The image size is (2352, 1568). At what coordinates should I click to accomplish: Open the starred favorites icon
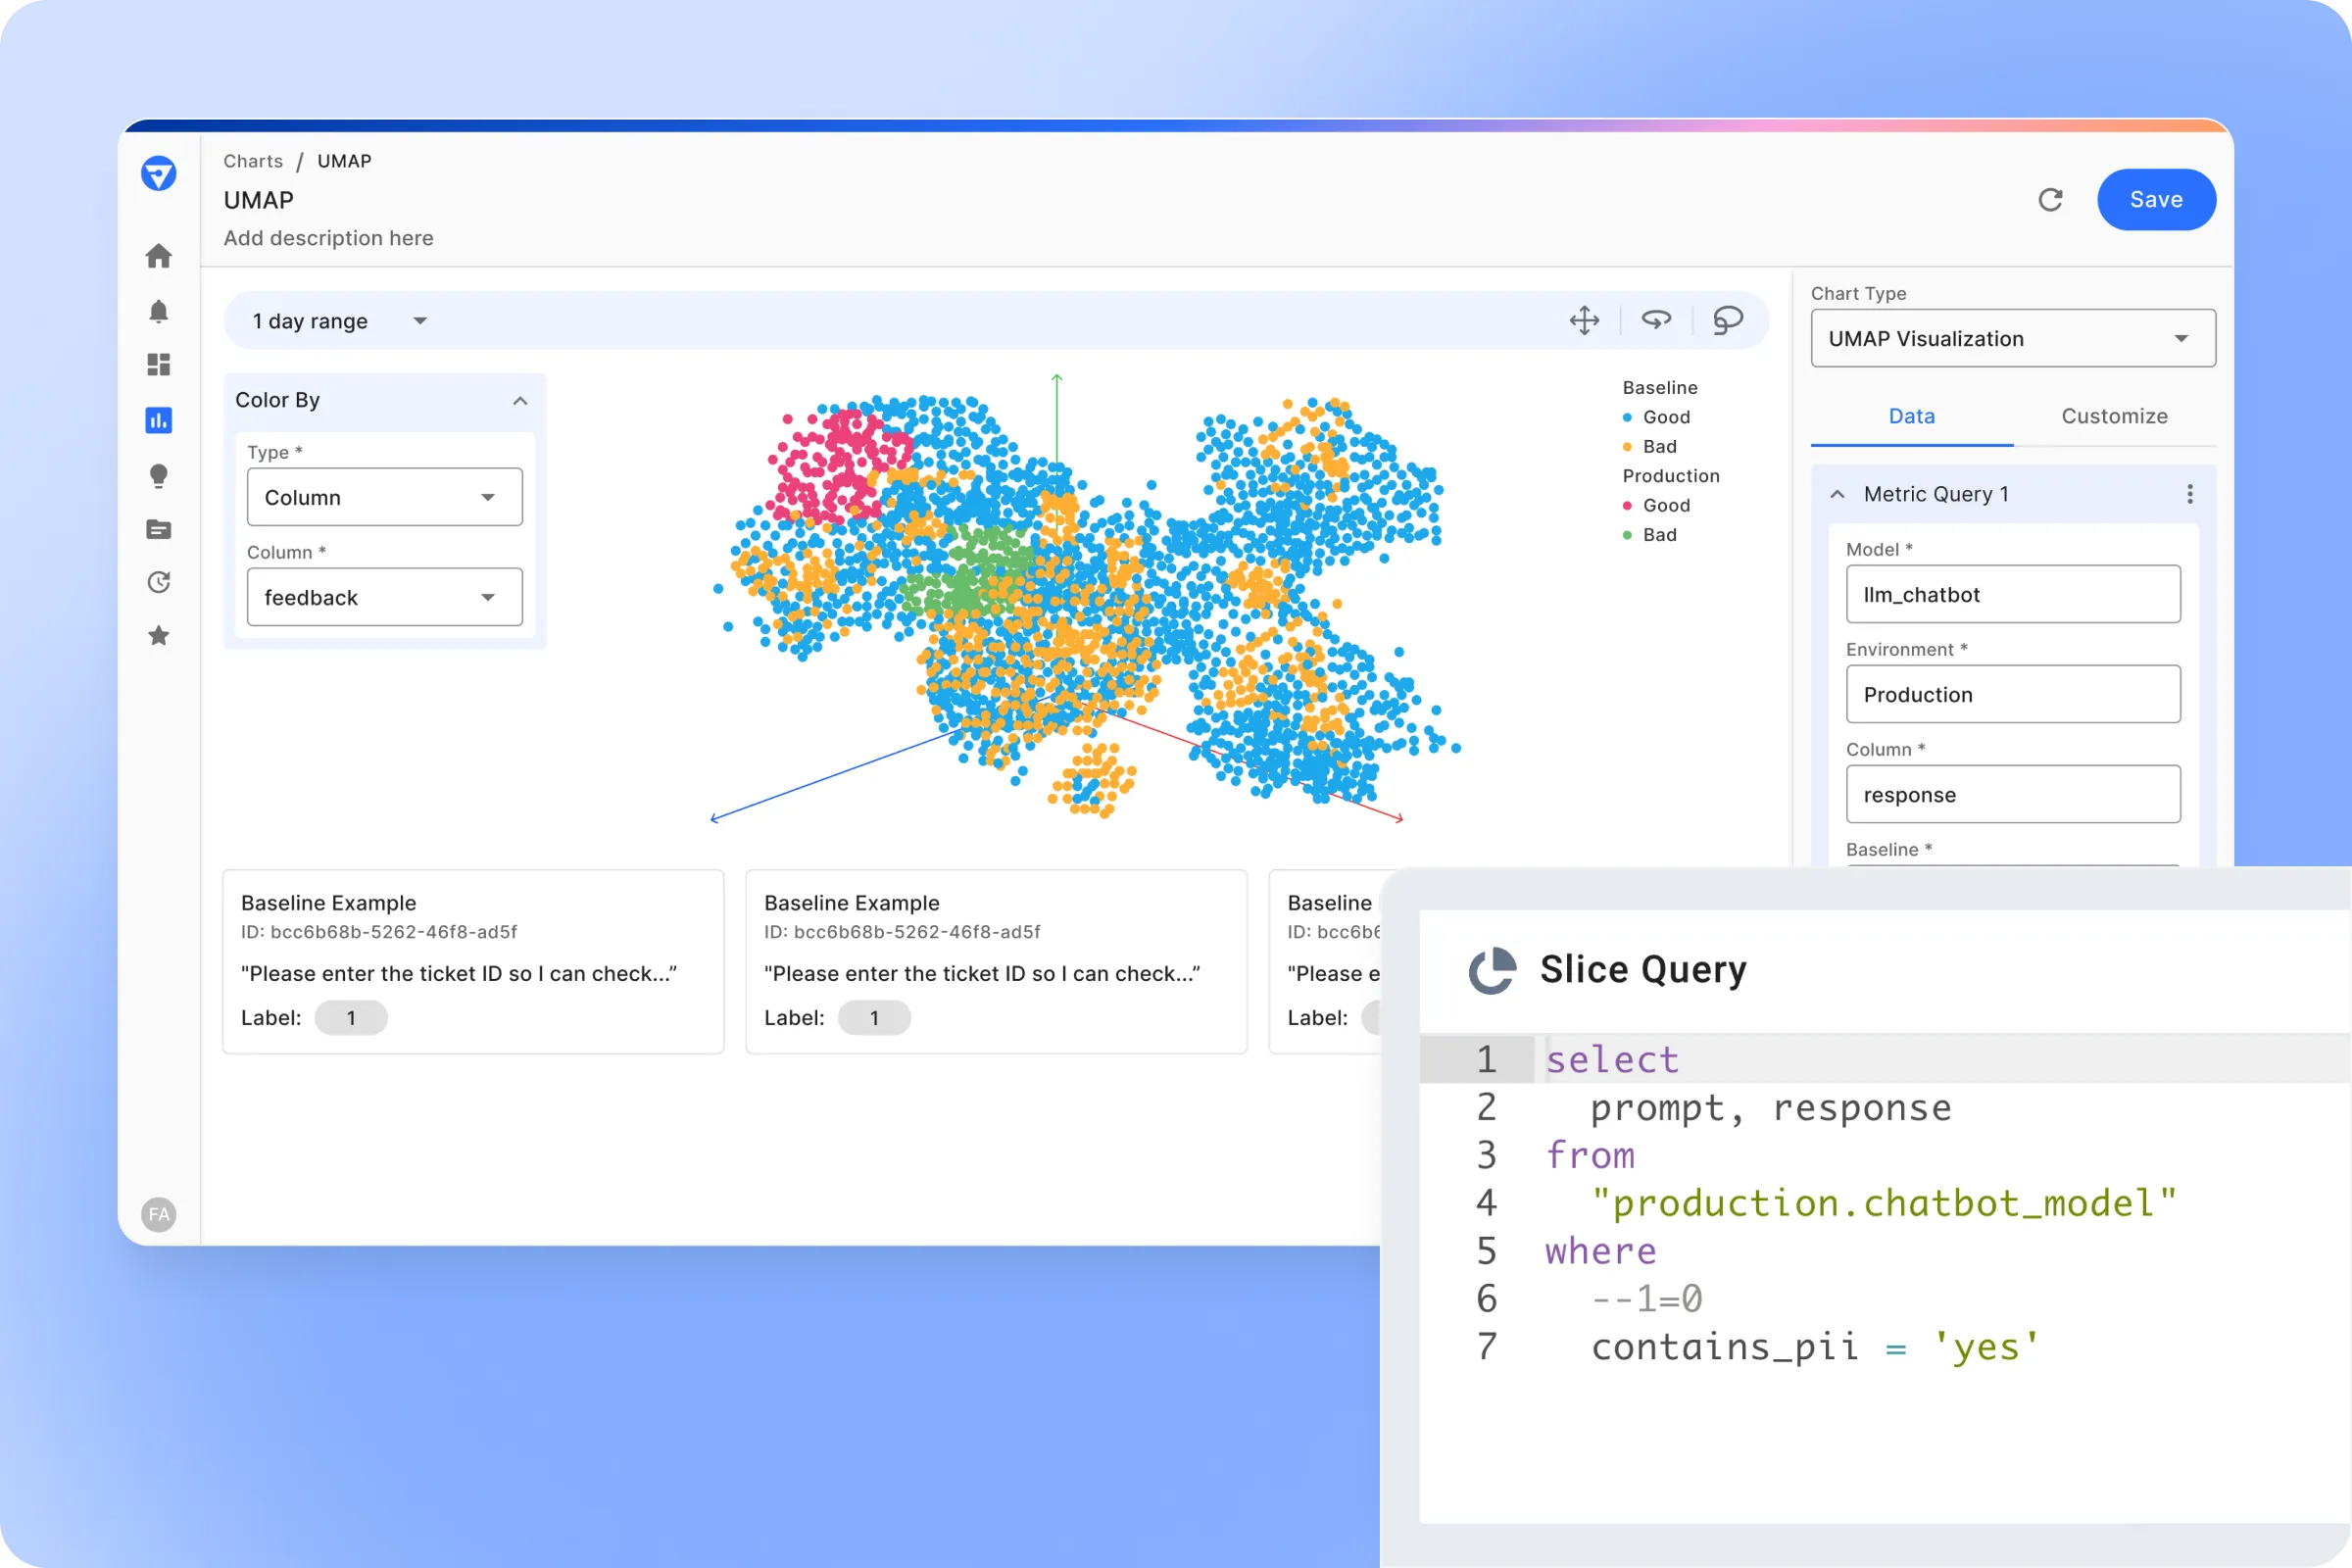tap(158, 636)
